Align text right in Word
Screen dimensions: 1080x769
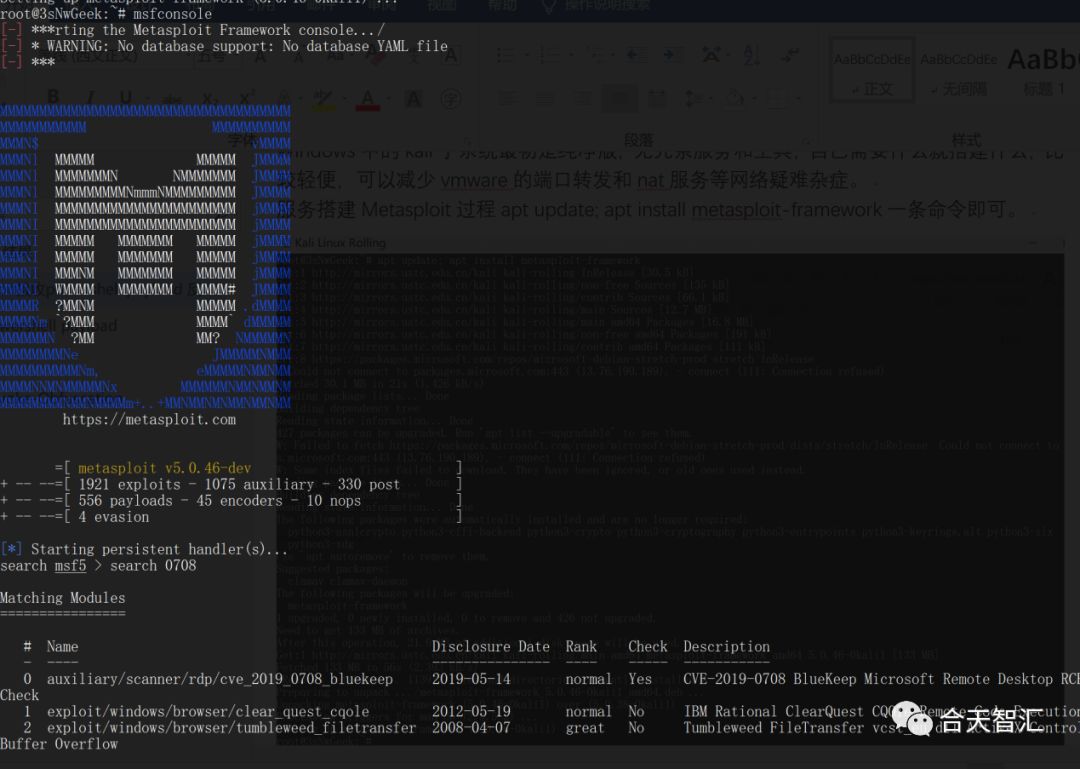click(582, 99)
